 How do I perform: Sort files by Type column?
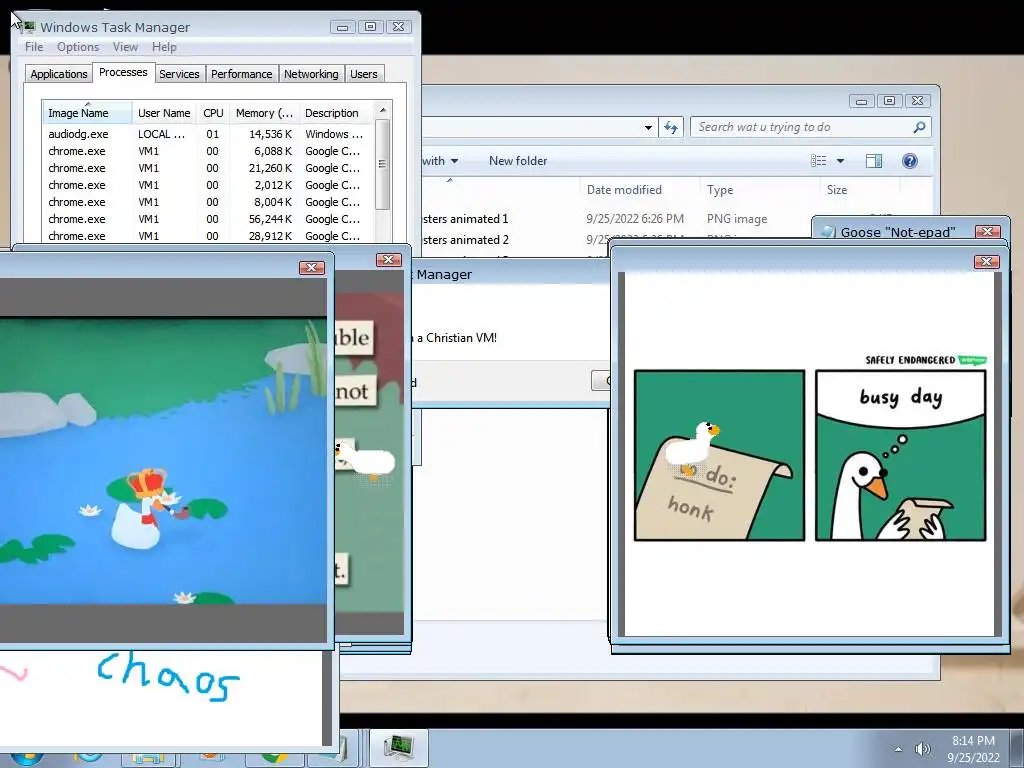[760, 190]
